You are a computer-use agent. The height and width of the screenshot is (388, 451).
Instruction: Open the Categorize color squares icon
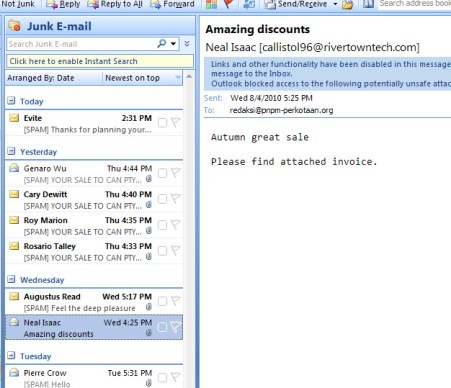pos(211,4)
